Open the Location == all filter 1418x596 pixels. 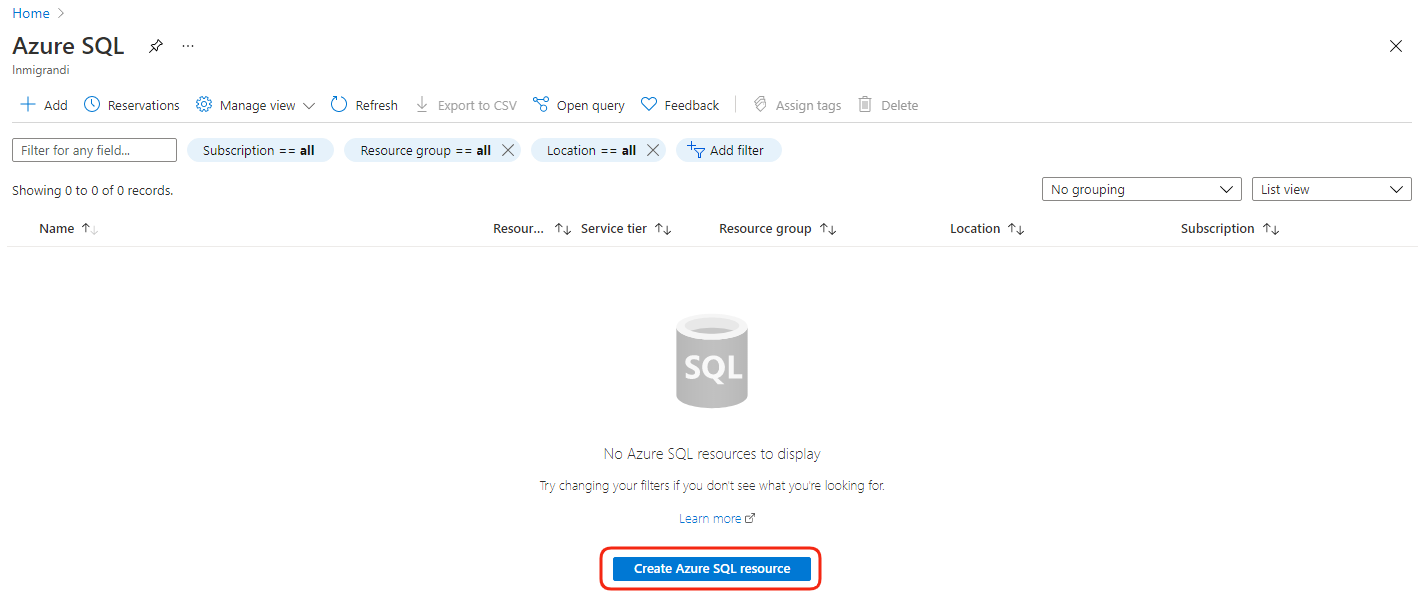[x=591, y=150]
